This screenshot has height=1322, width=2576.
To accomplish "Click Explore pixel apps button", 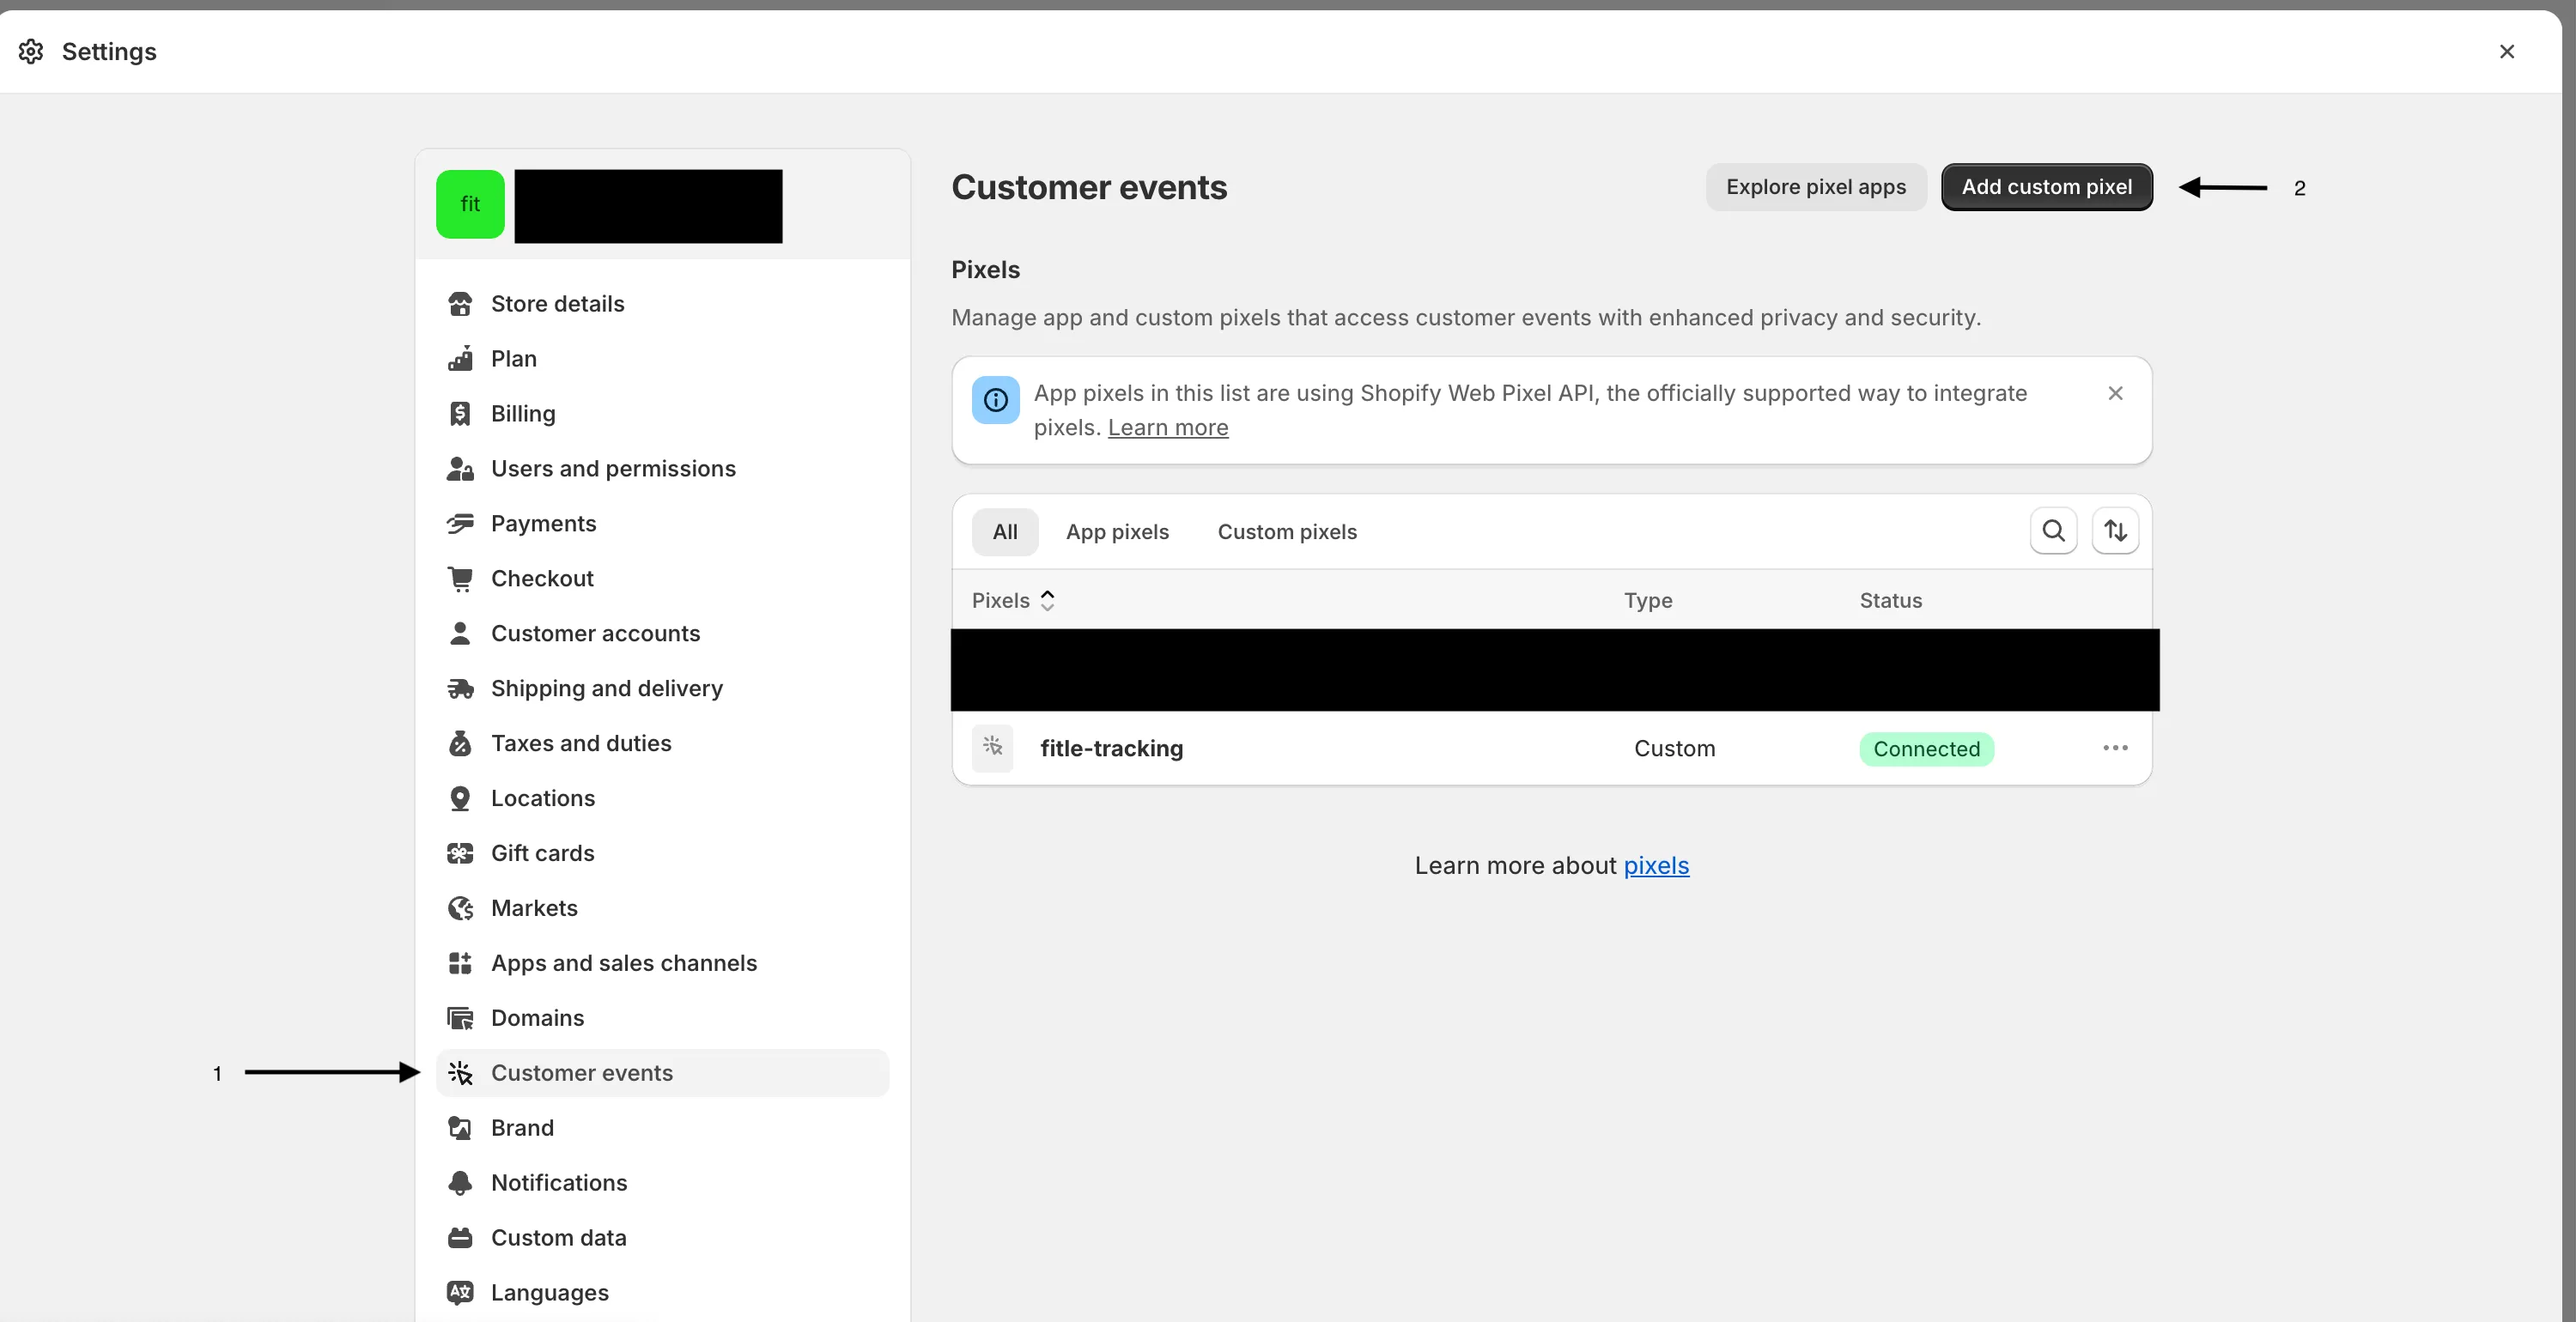I will 1816,187.
